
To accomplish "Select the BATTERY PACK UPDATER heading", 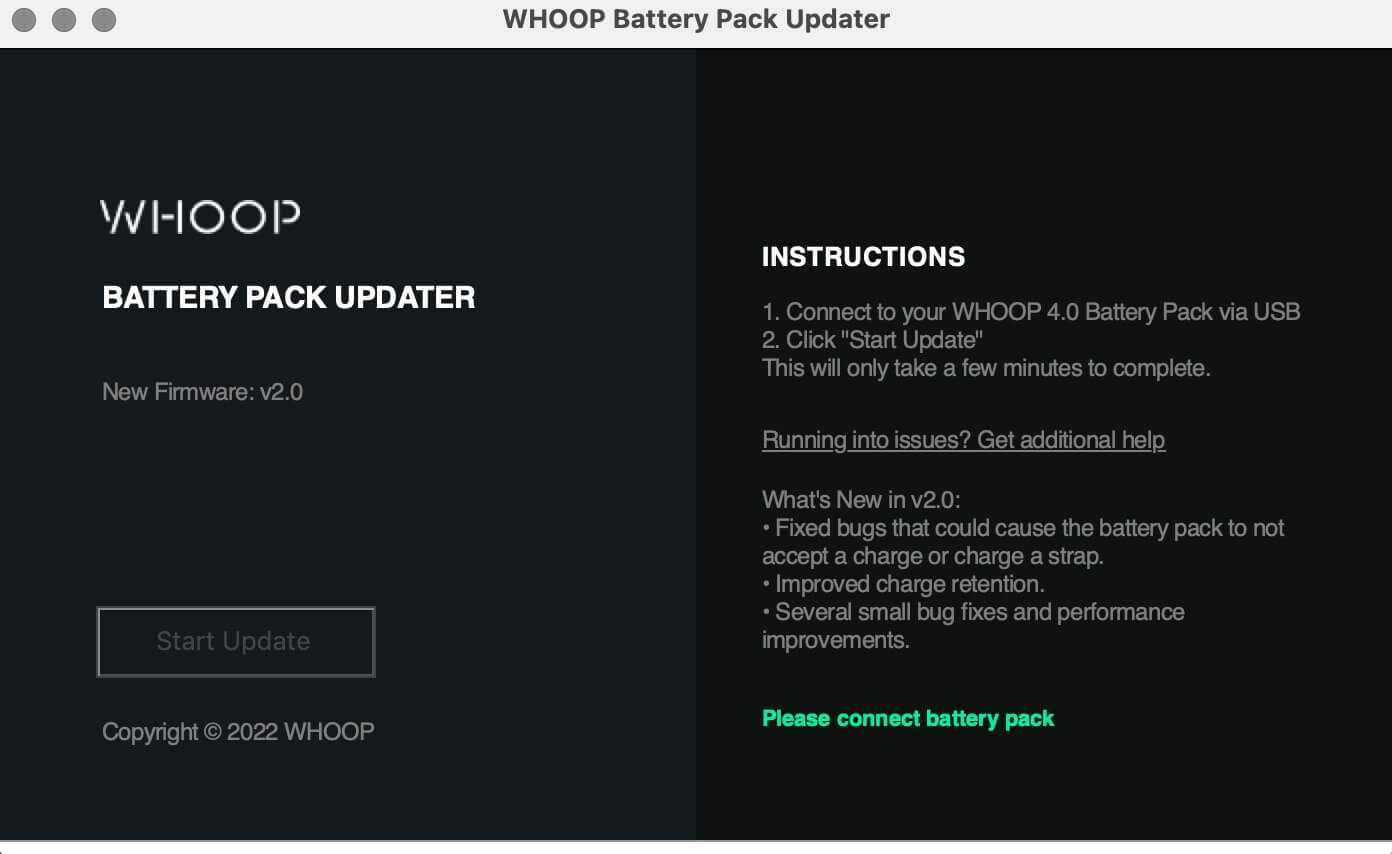I will [288, 297].
